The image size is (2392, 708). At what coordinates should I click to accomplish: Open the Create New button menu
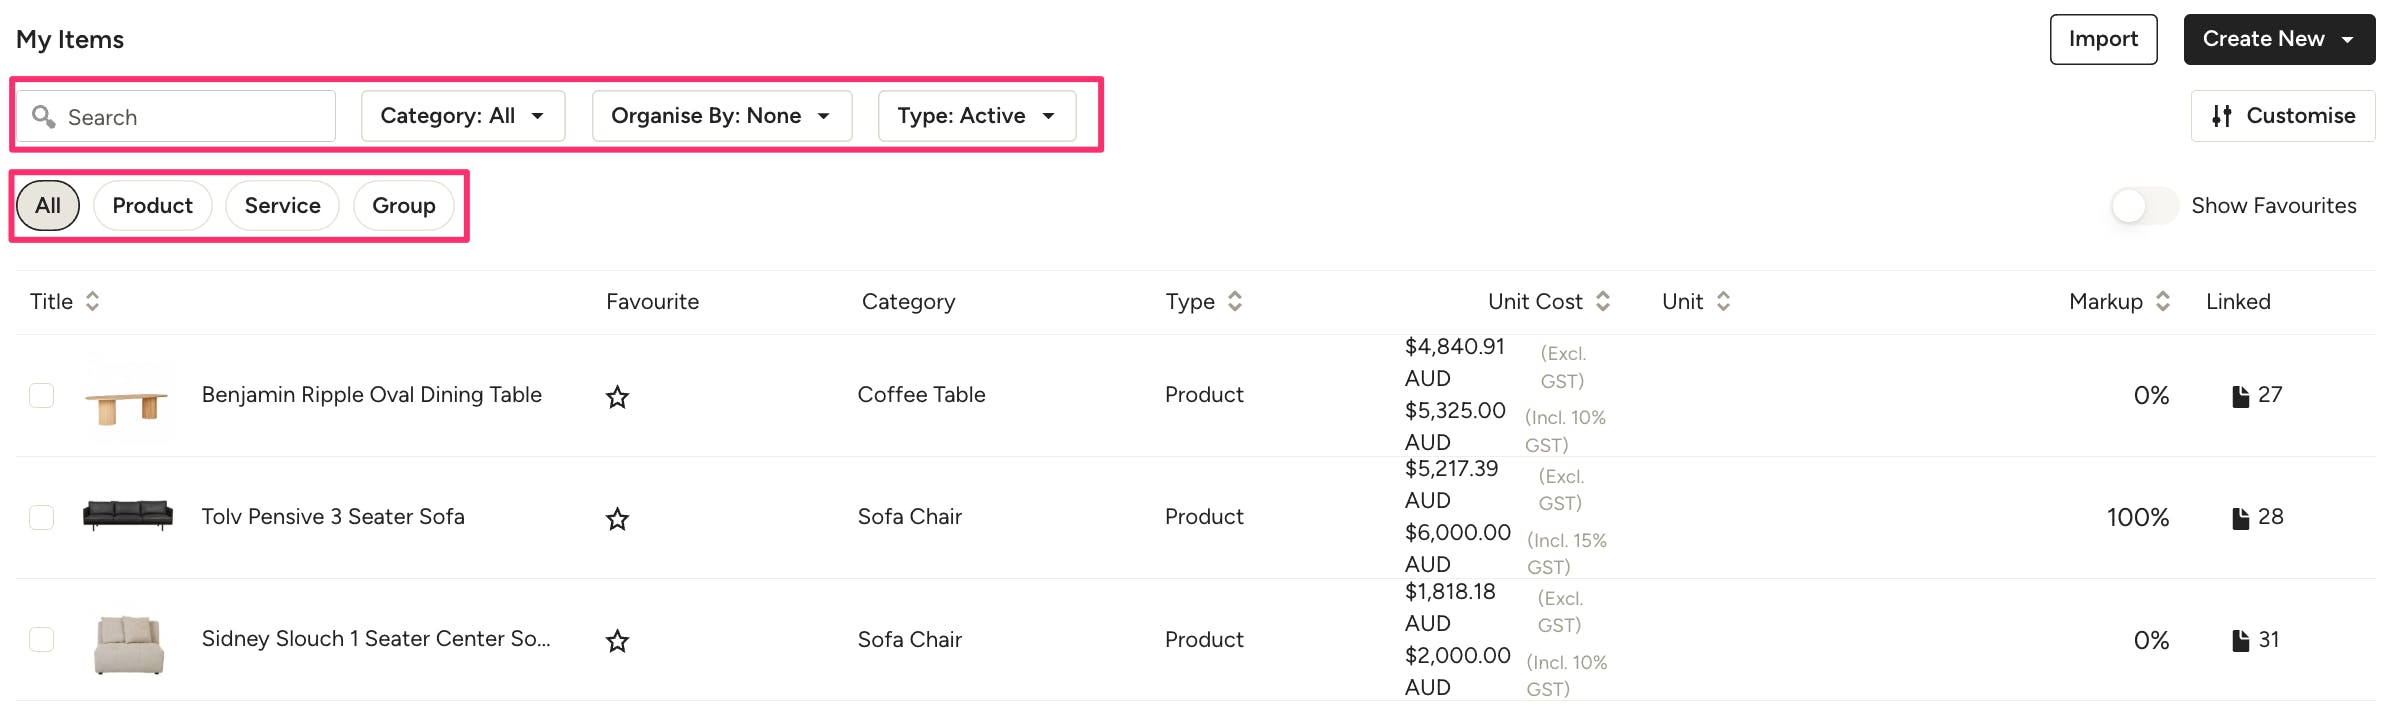pos(2278,39)
